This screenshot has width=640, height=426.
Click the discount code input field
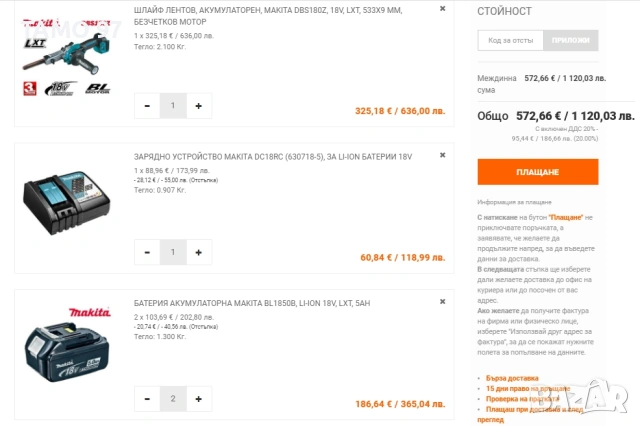point(510,40)
